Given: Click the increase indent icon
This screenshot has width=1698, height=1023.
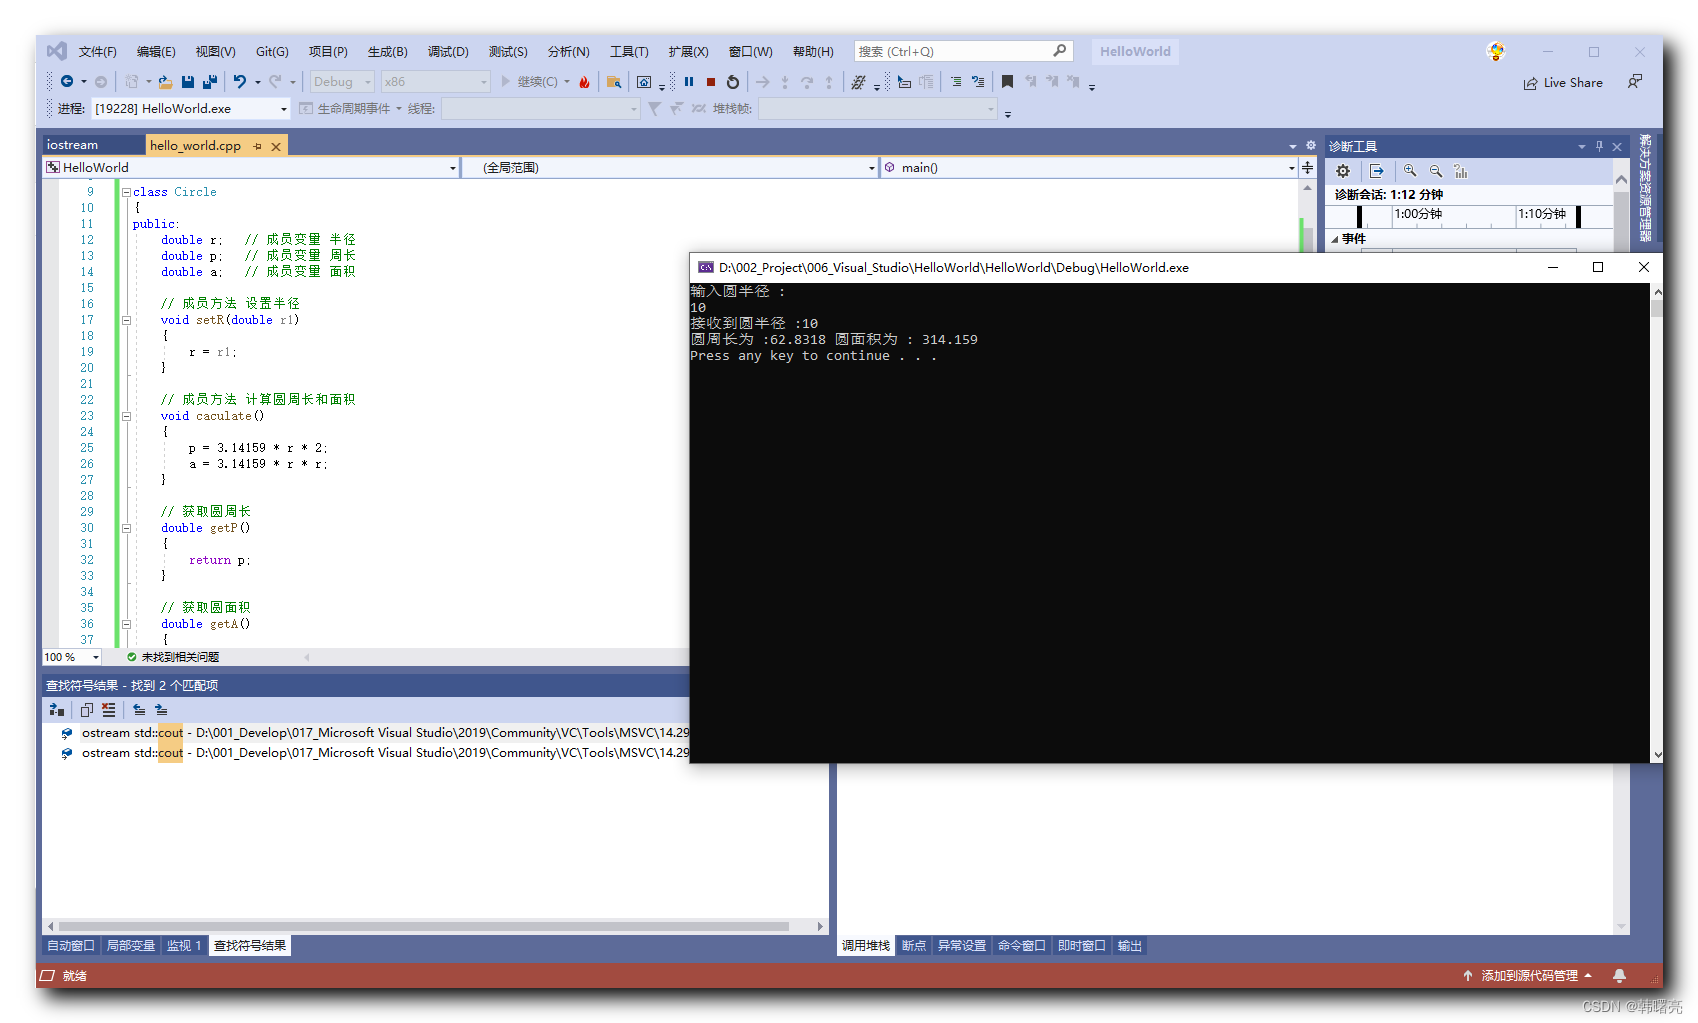Looking at the screenshot, I should (956, 82).
